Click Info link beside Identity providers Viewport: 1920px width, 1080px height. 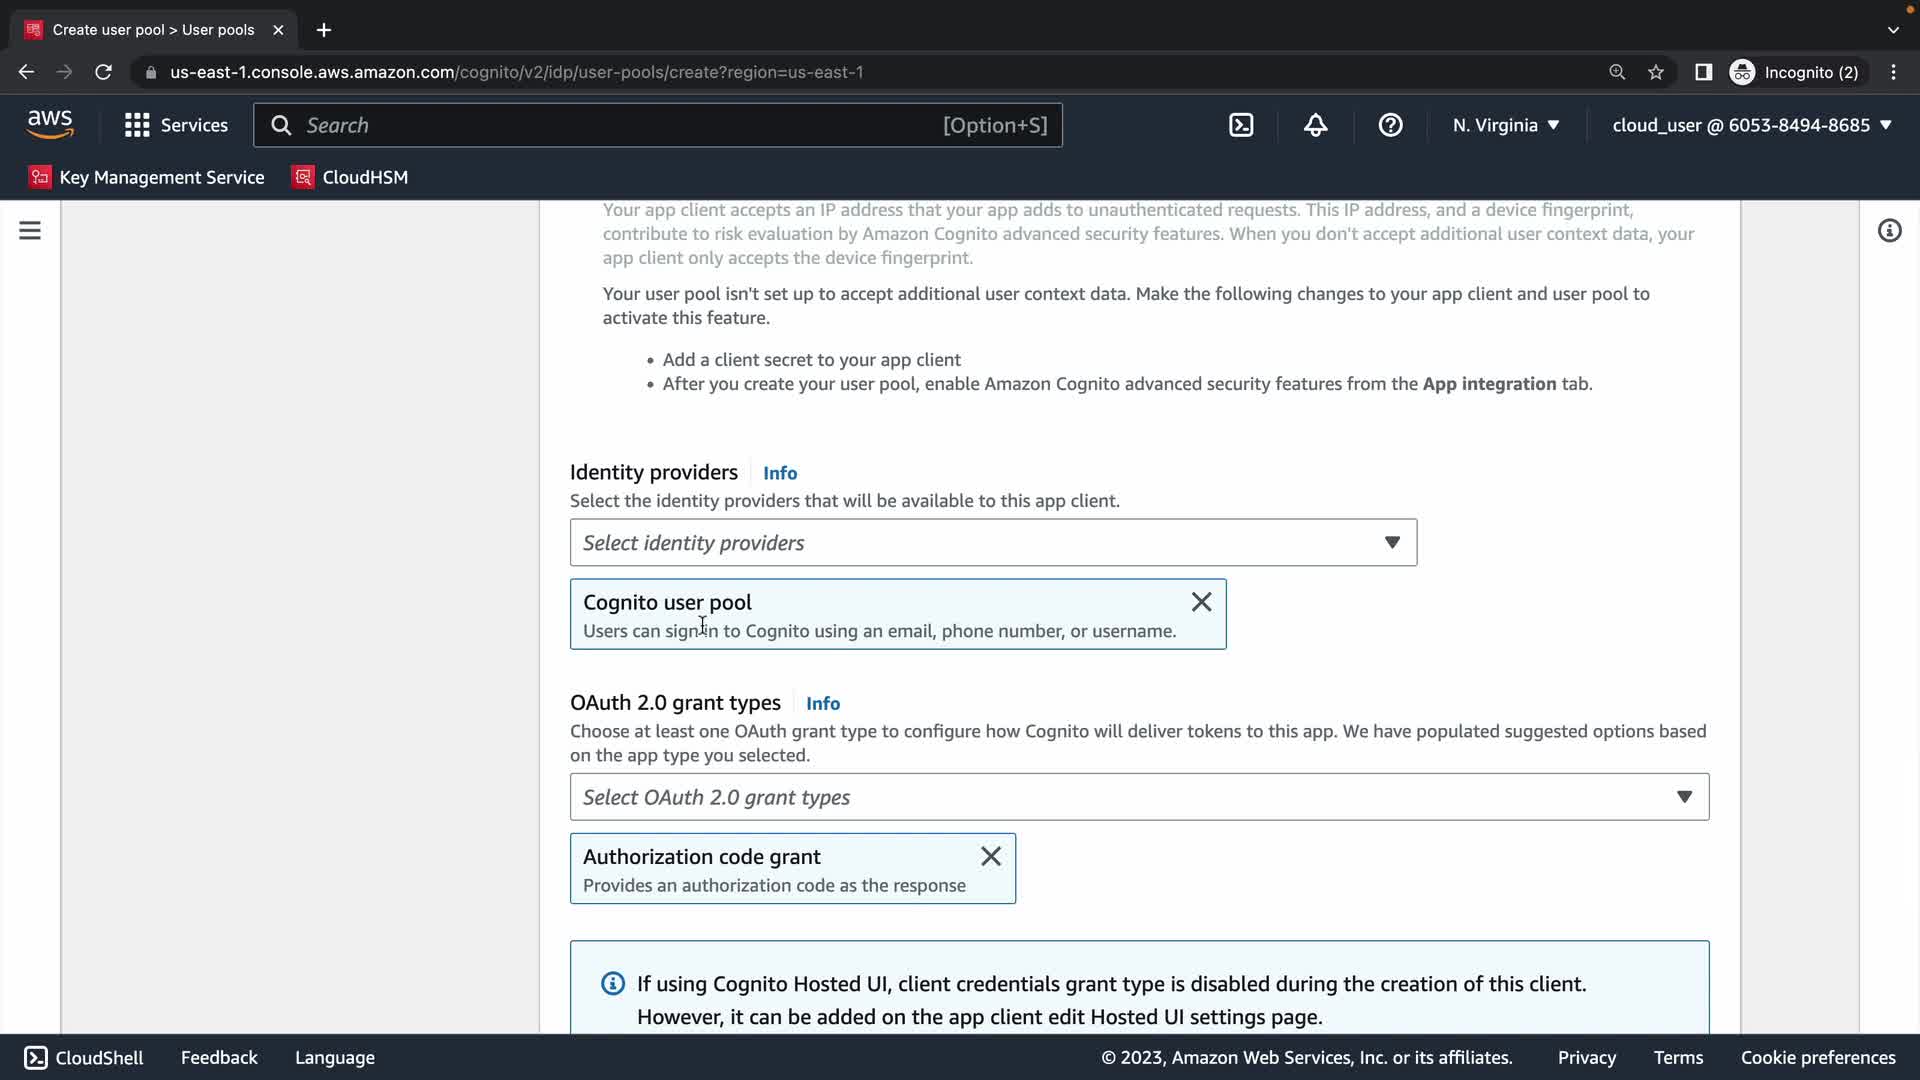click(x=780, y=473)
